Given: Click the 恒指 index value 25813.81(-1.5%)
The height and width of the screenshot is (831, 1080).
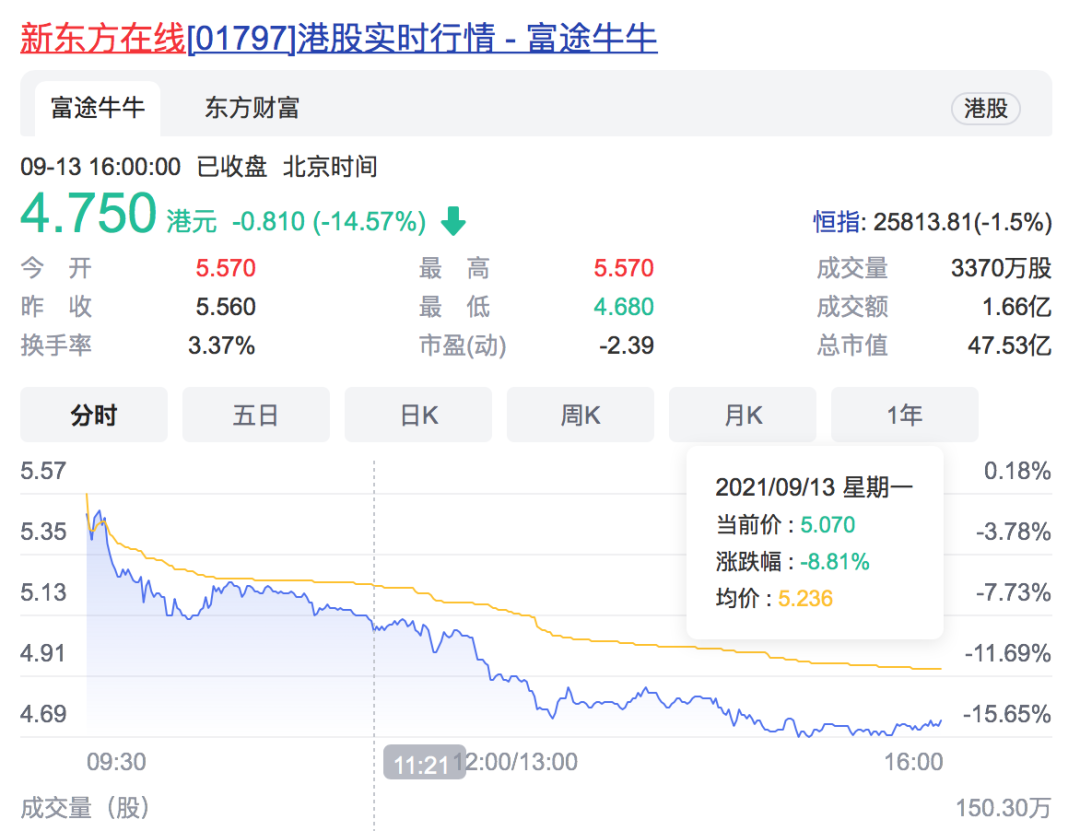Looking at the screenshot, I should [962, 222].
